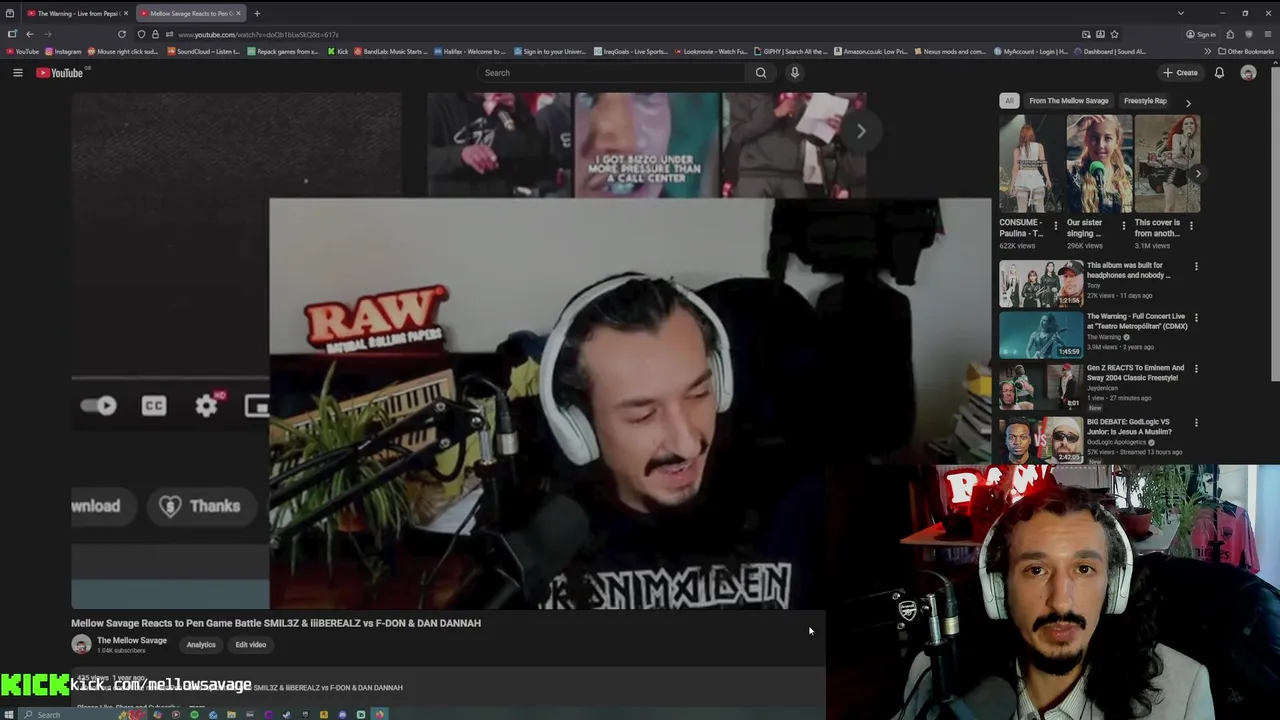Open menu for 'Gen Z REACTS To Eminem' video
Image resolution: width=1280 pixels, height=720 pixels.
pyautogui.click(x=1196, y=369)
